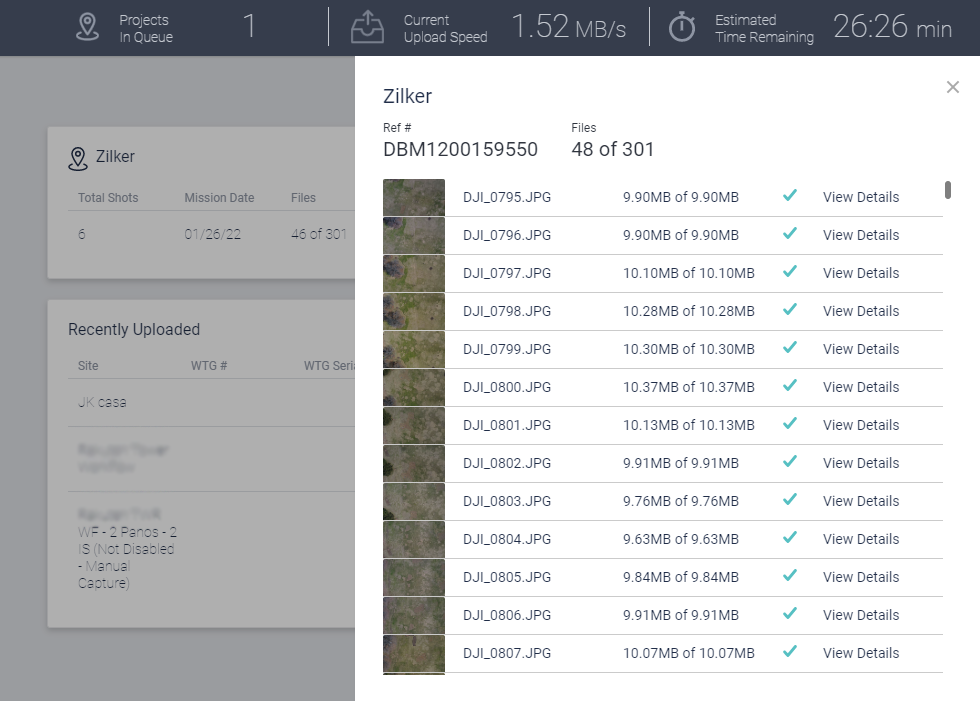Image resolution: width=980 pixels, height=701 pixels.
Task: Open the DJI_0805.JPG thumbnail
Action: pos(414,577)
